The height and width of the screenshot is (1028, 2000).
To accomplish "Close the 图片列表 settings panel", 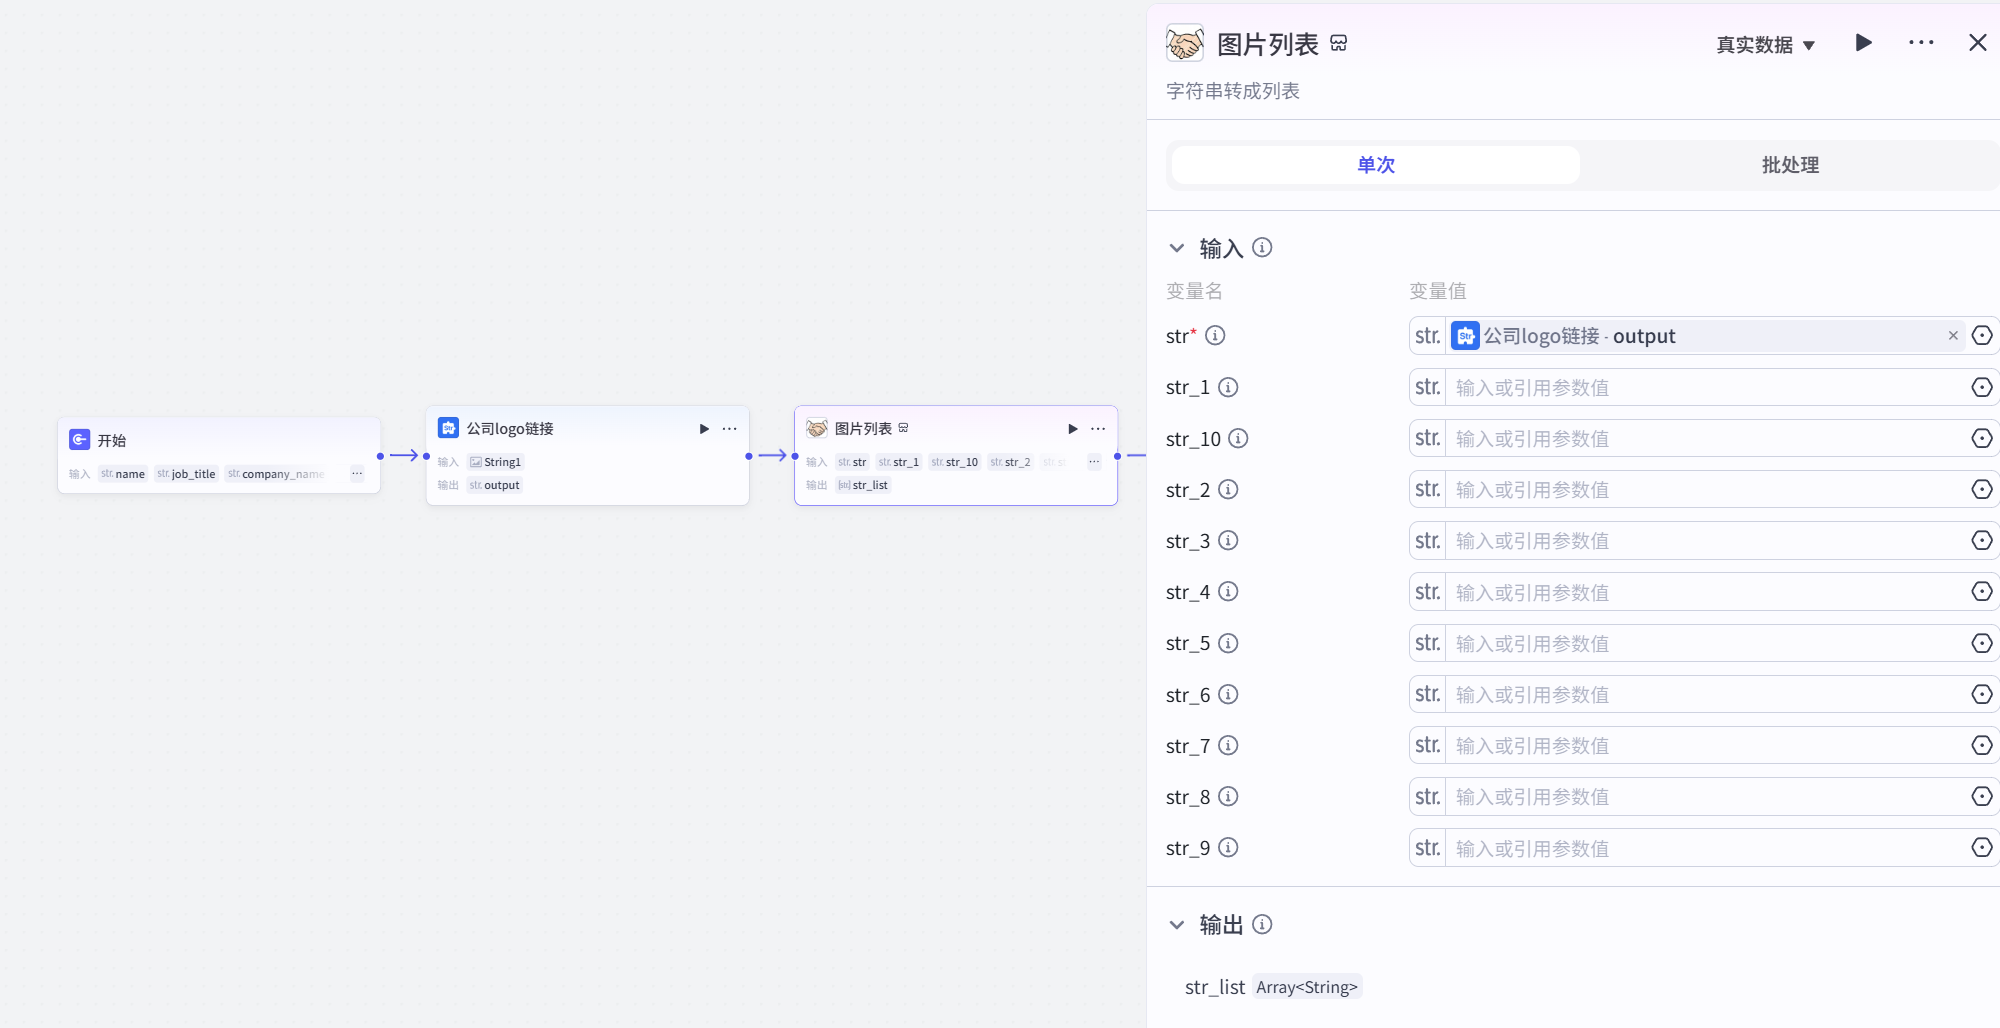I will click(1977, 43).
